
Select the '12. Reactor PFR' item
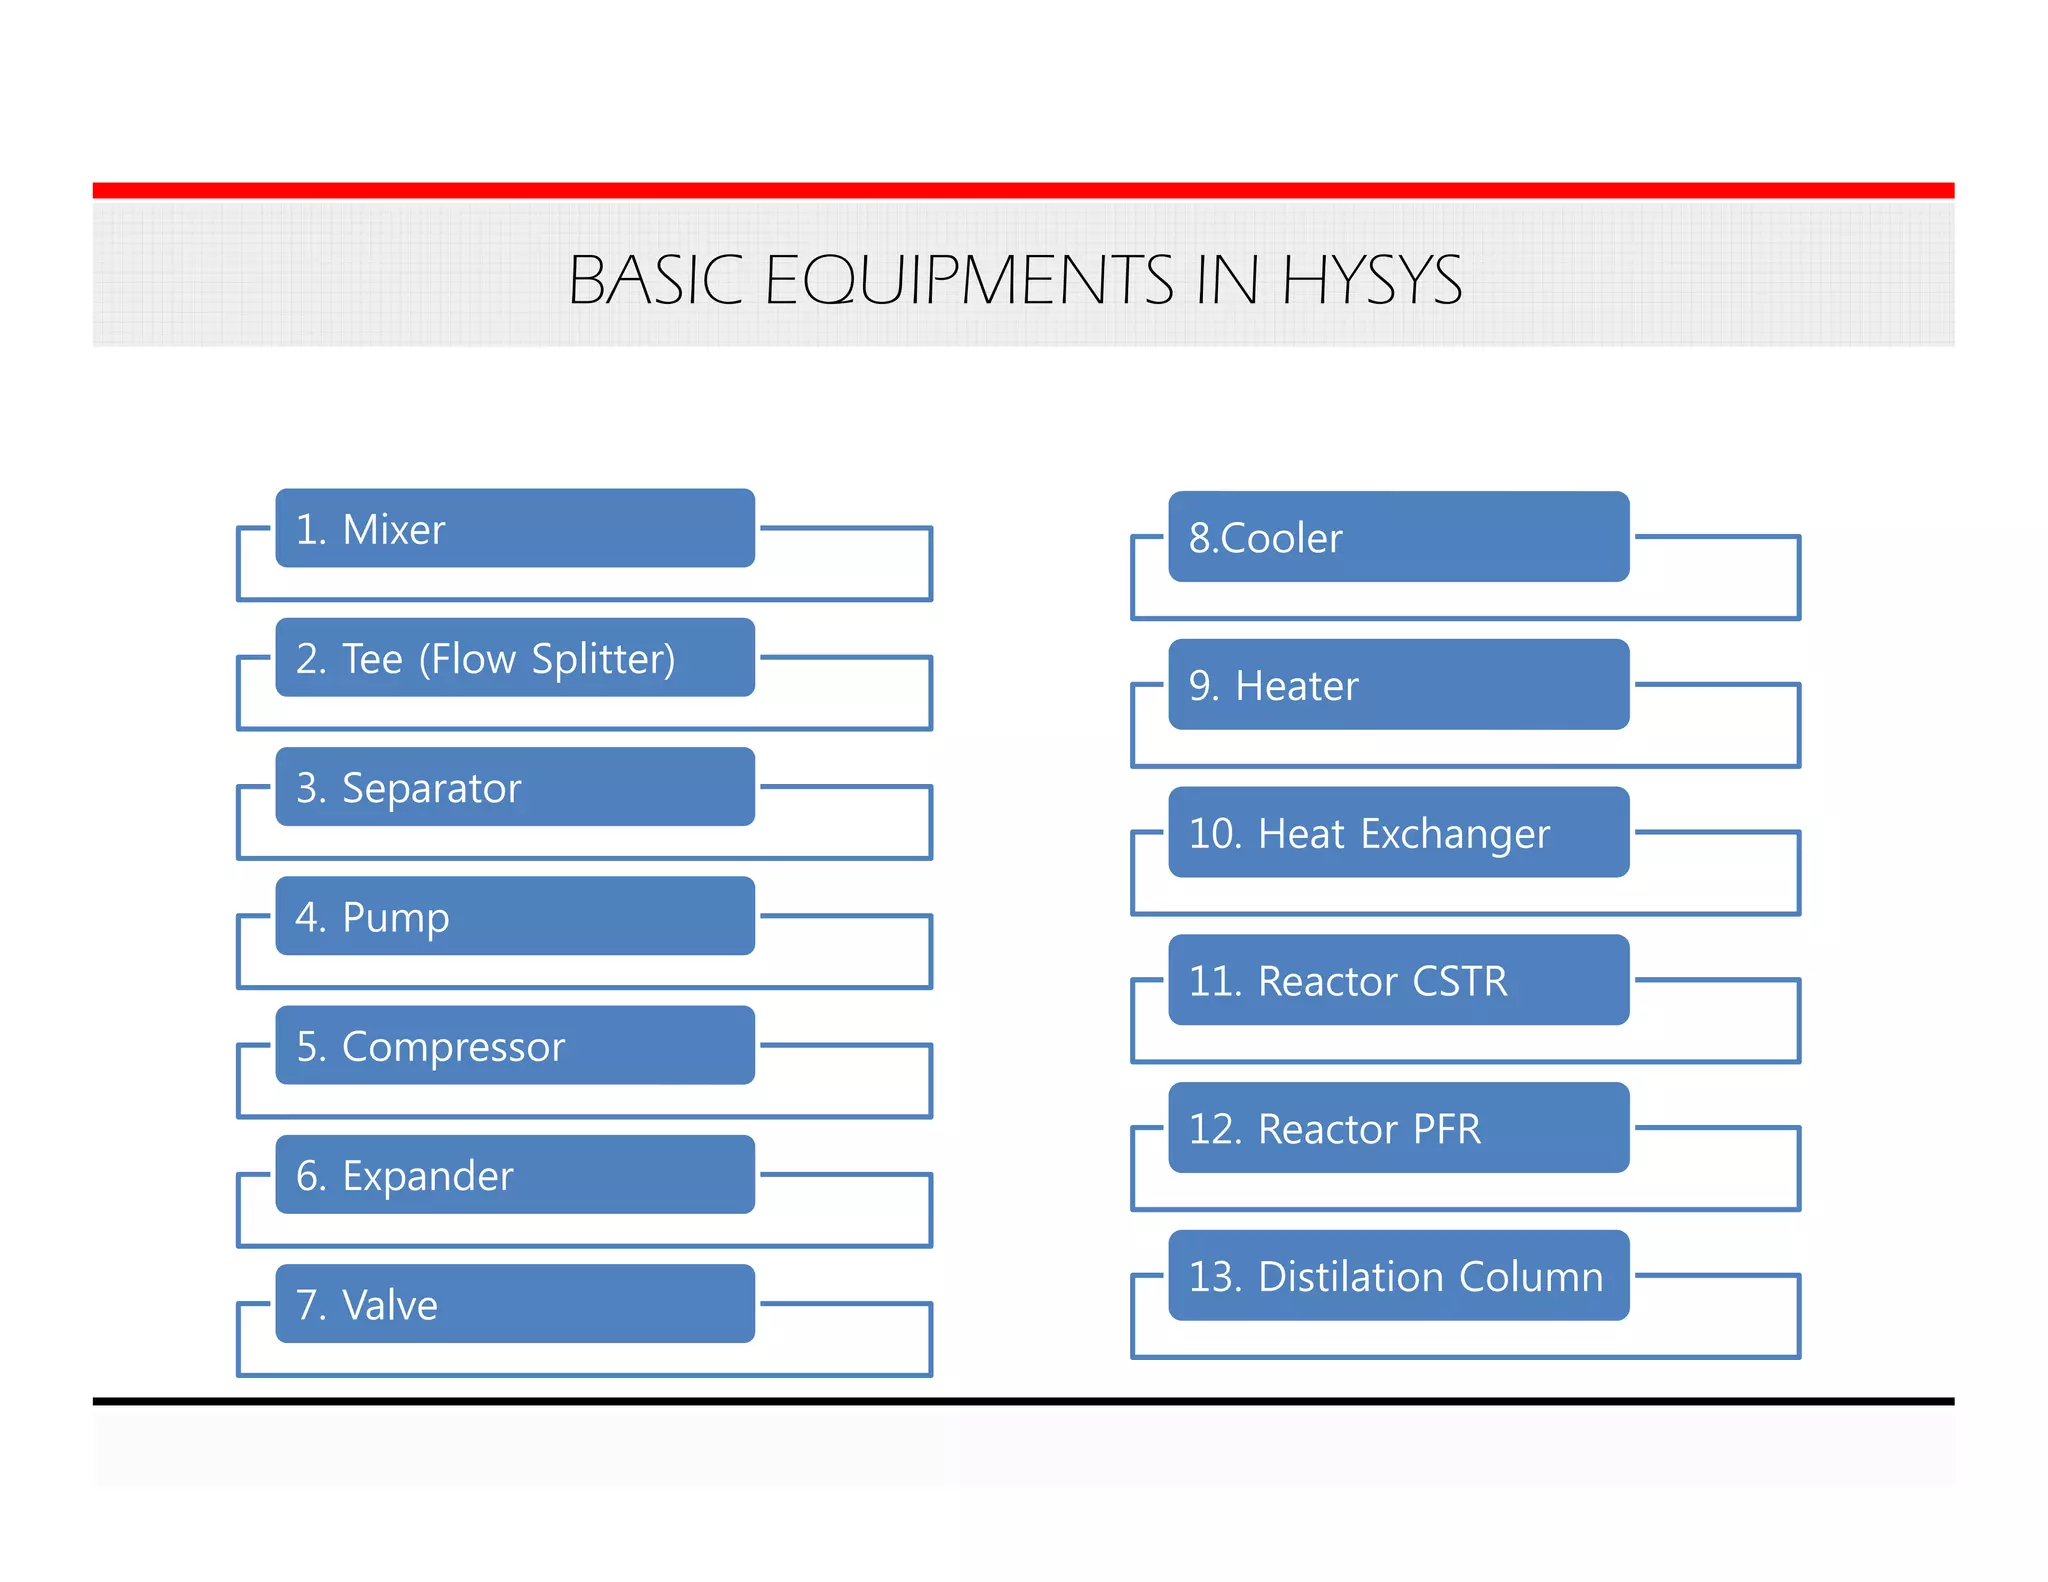point(1398,1128)
